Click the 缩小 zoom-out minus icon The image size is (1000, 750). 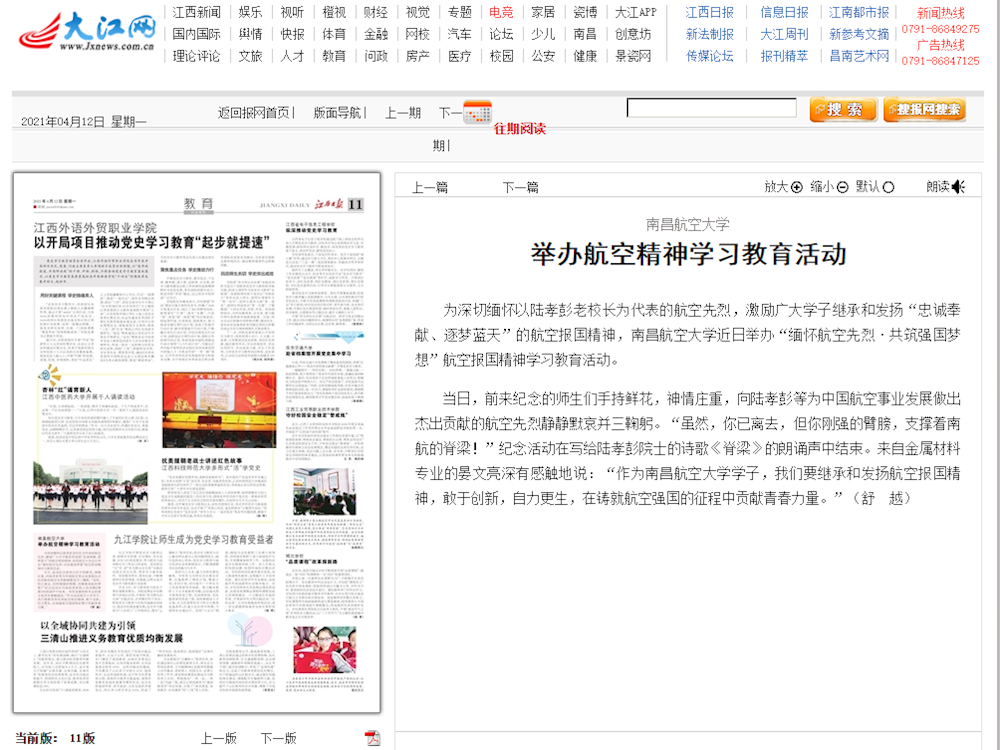[843, 187]
